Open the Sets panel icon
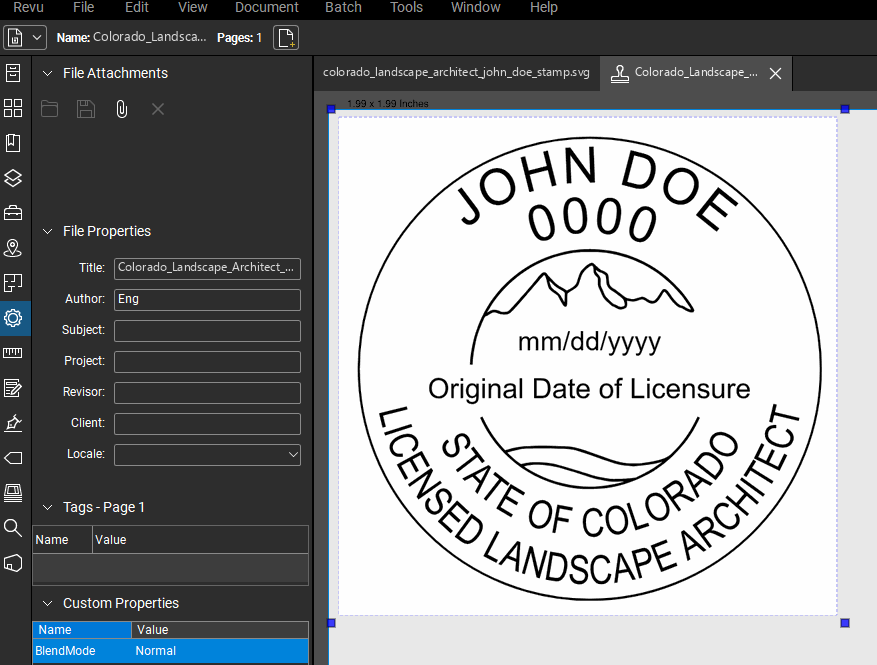 tap(13, 493)
